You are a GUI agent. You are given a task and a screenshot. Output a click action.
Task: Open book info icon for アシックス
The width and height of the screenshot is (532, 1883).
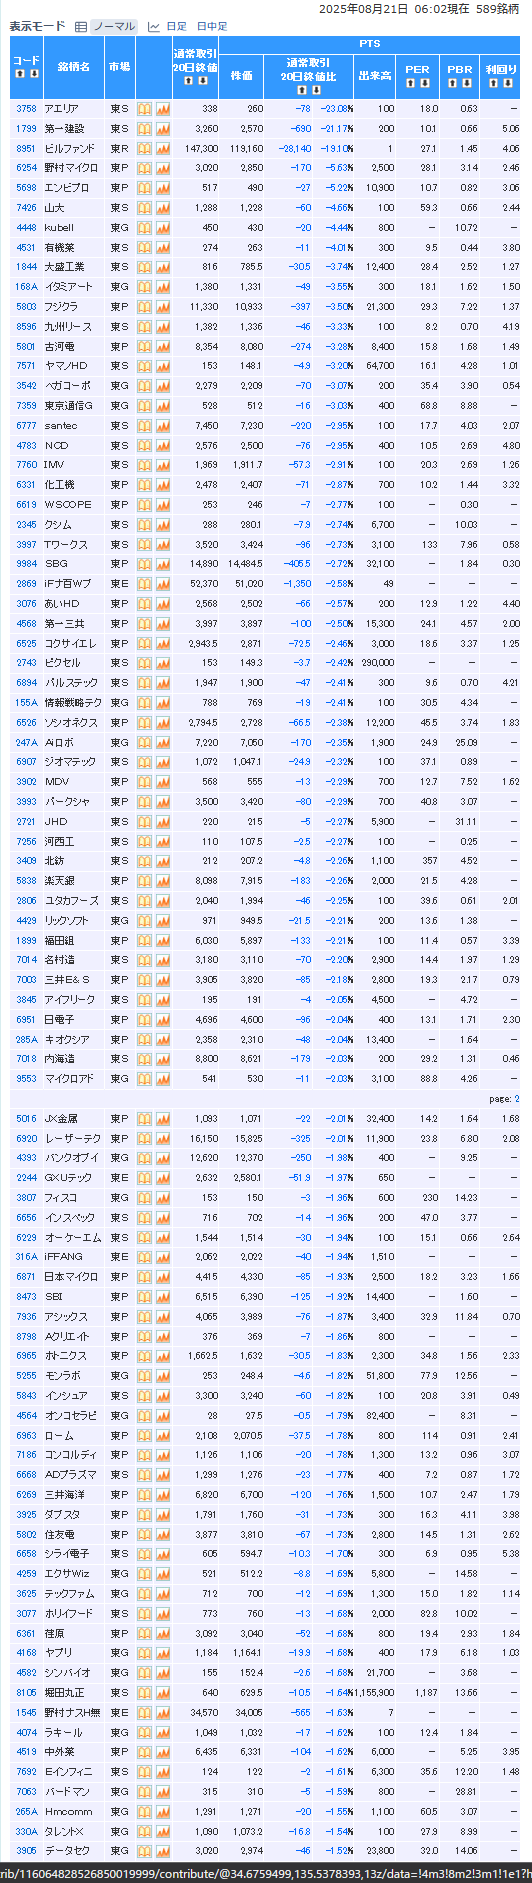pos(144,1317)
